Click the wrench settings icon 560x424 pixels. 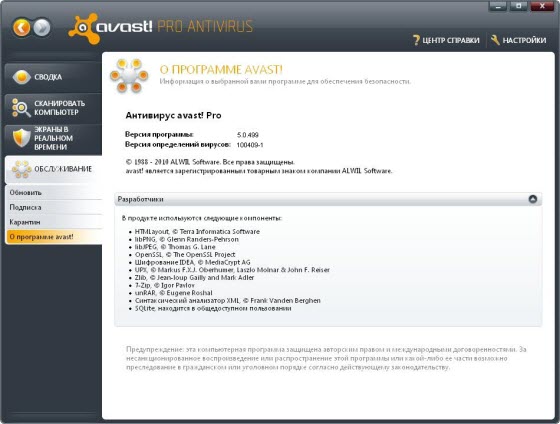495,40
